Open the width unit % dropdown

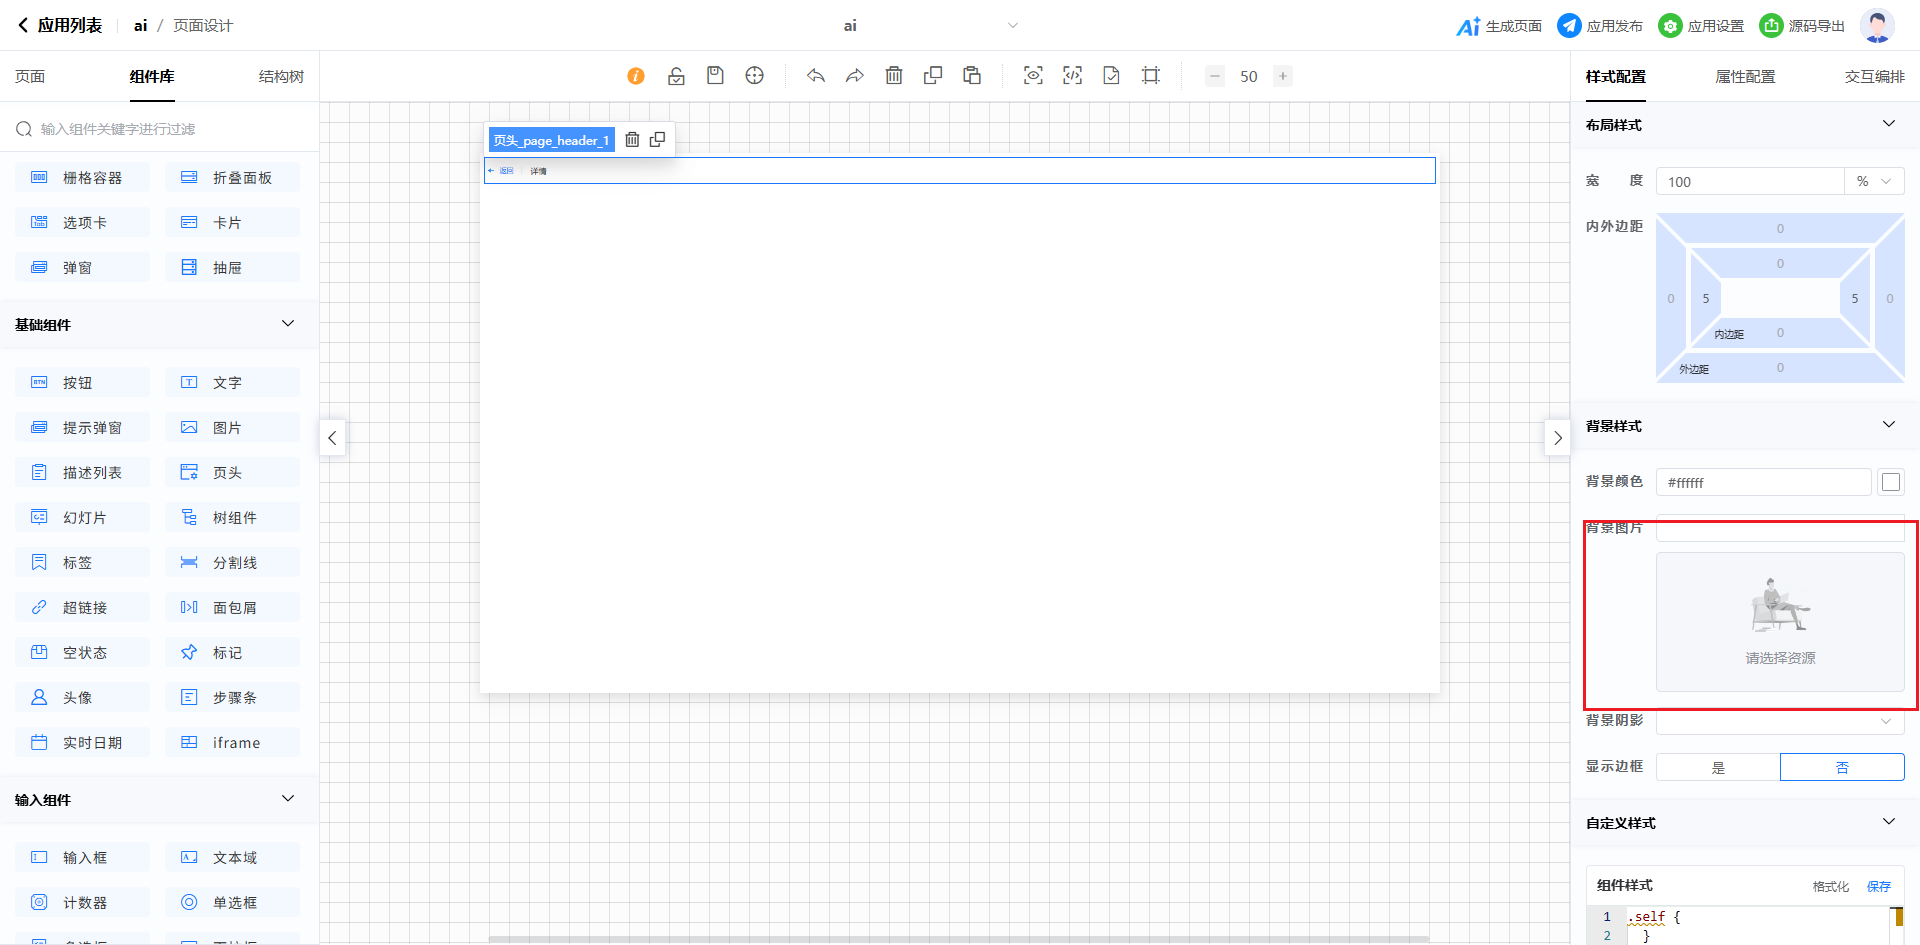1874,182
